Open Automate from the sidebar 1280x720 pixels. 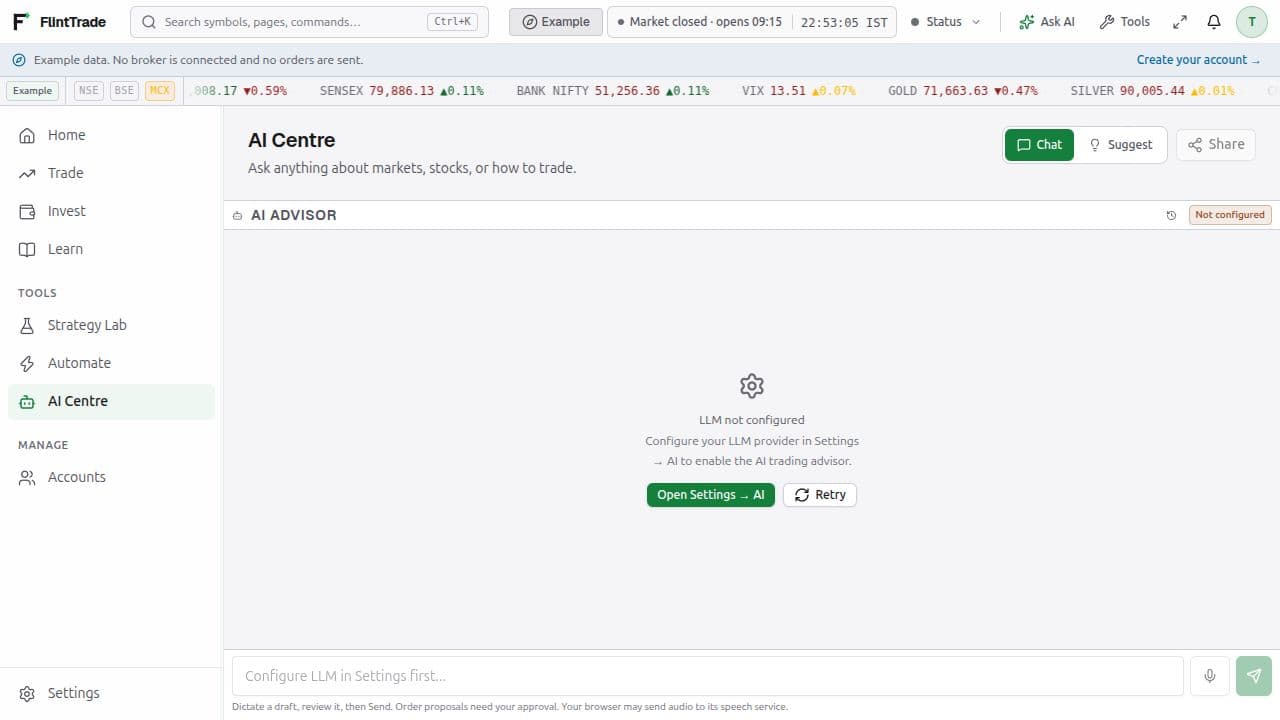click(111, 363)
